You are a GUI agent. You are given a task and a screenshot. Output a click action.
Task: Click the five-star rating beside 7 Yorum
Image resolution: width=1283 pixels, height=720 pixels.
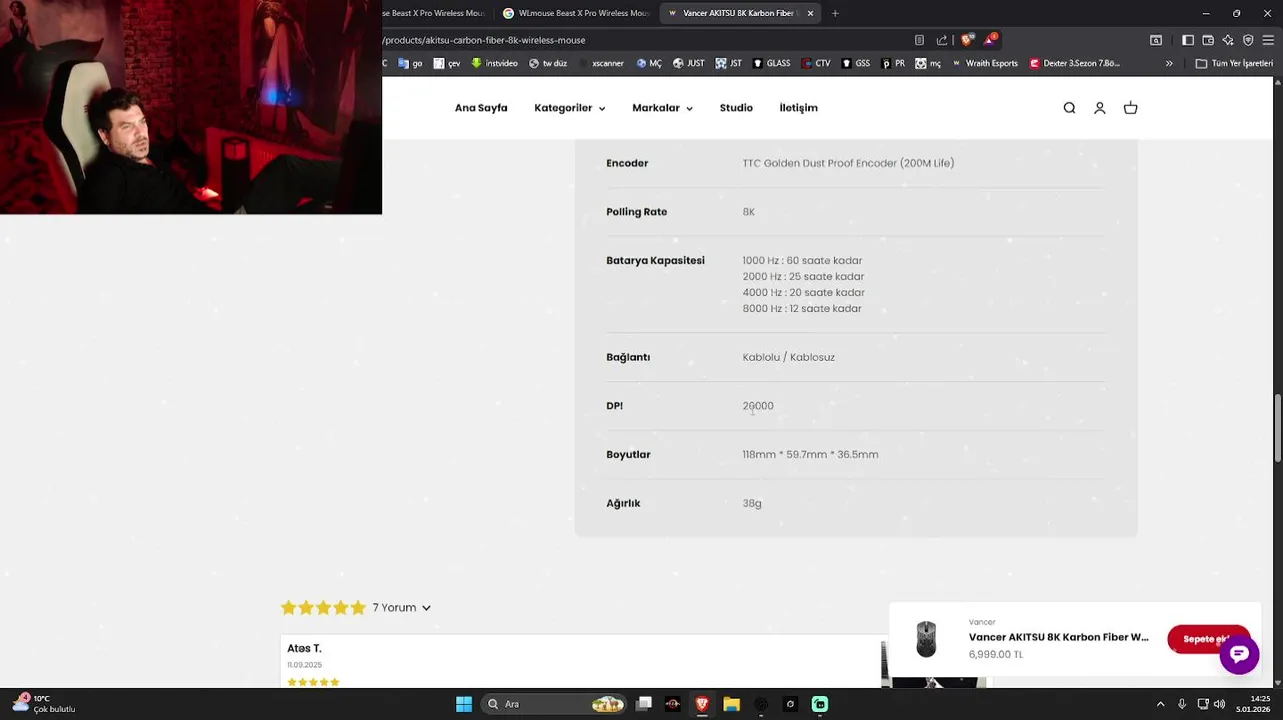click(x=324, y=607)
